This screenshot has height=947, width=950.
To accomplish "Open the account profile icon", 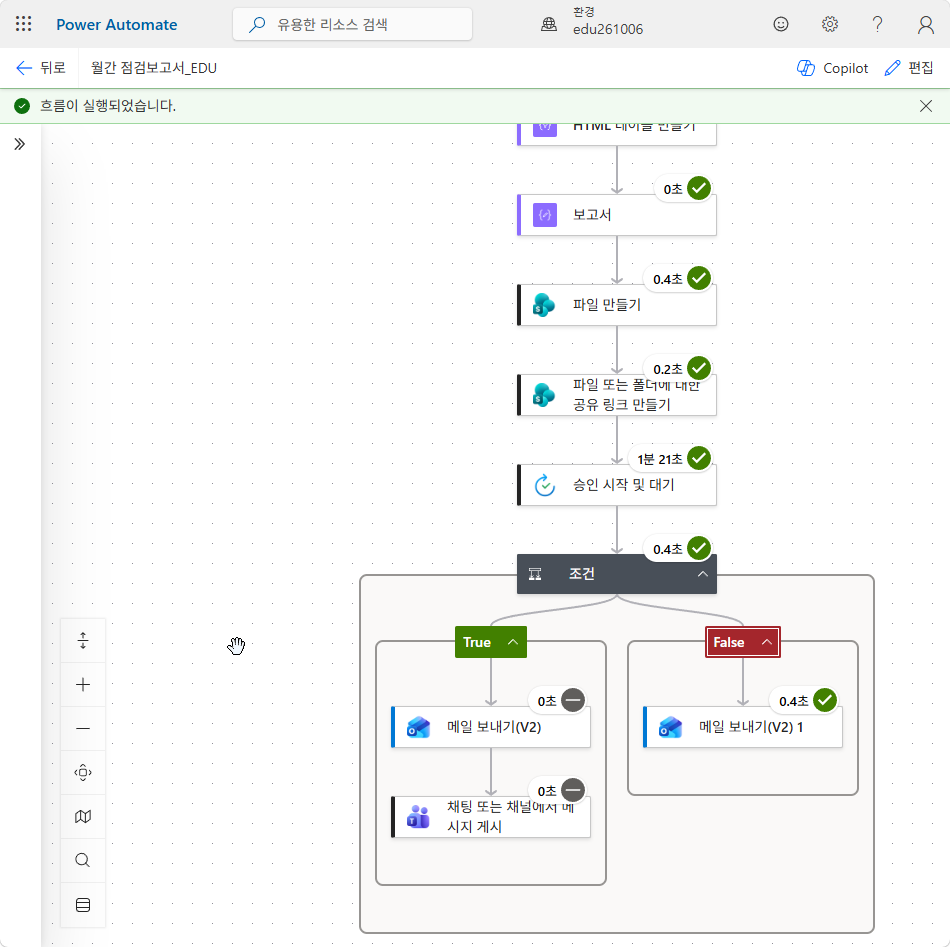I will pyautogui.click(x=926, y=24).
